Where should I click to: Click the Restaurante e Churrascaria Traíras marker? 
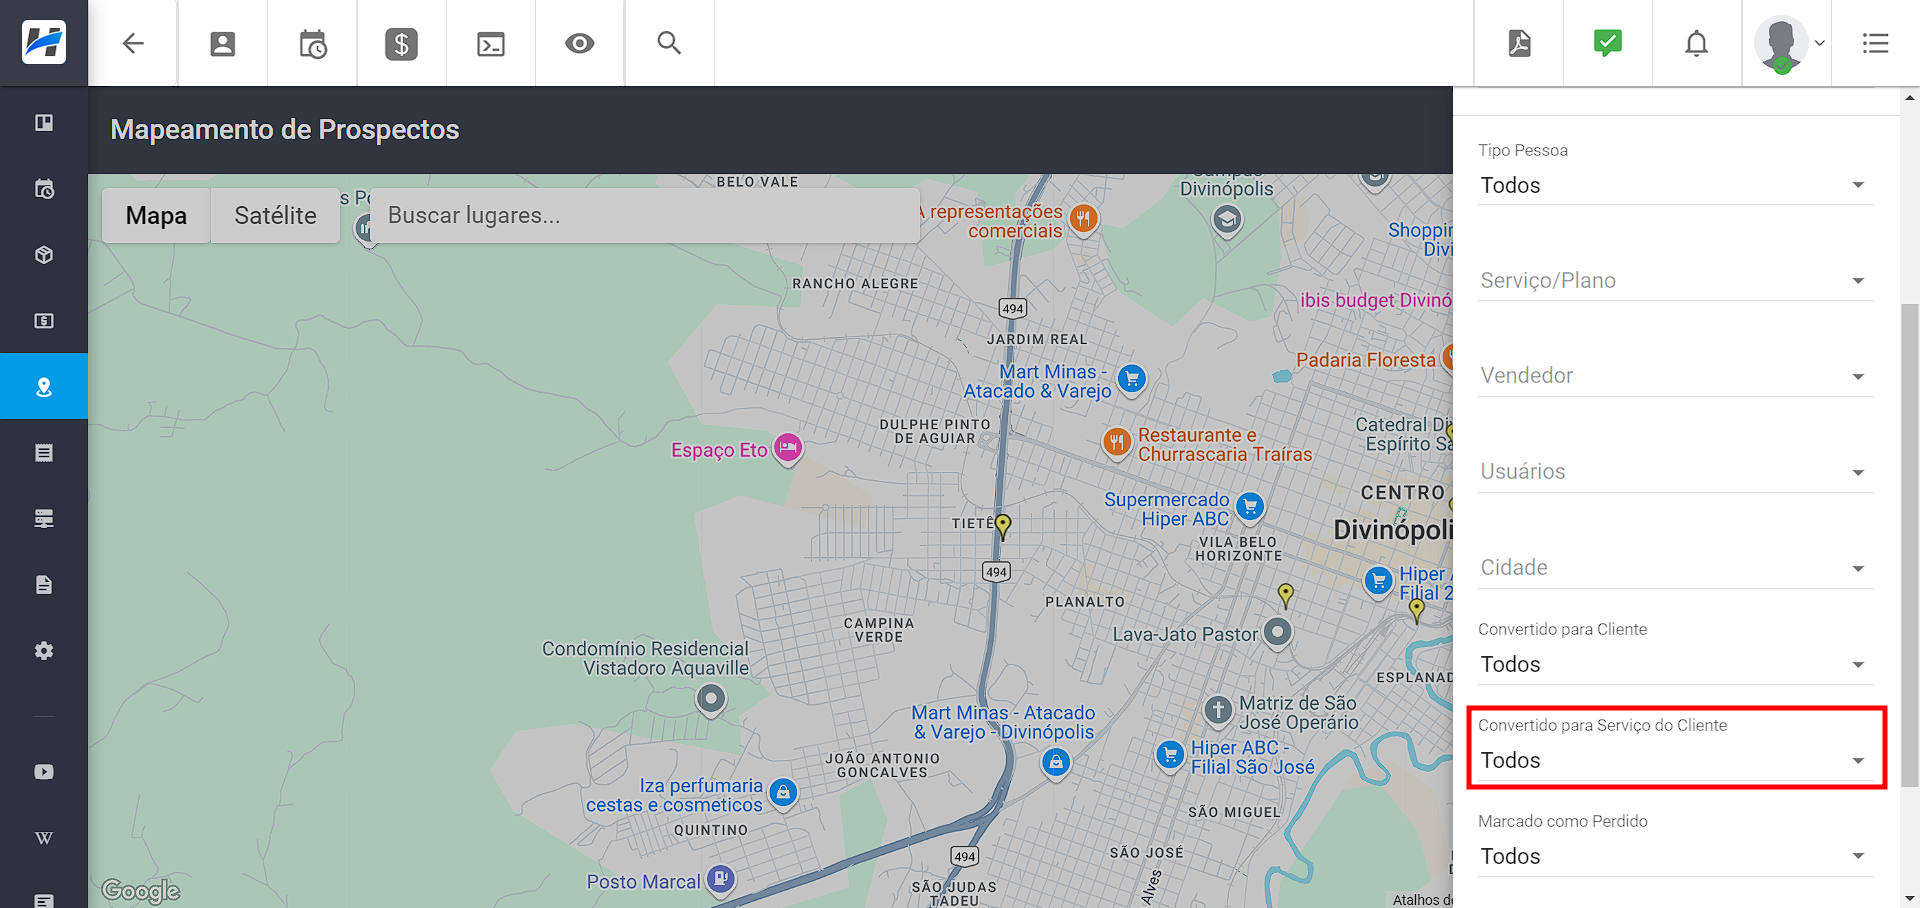pyautogui.click(x=1117, y=441)
